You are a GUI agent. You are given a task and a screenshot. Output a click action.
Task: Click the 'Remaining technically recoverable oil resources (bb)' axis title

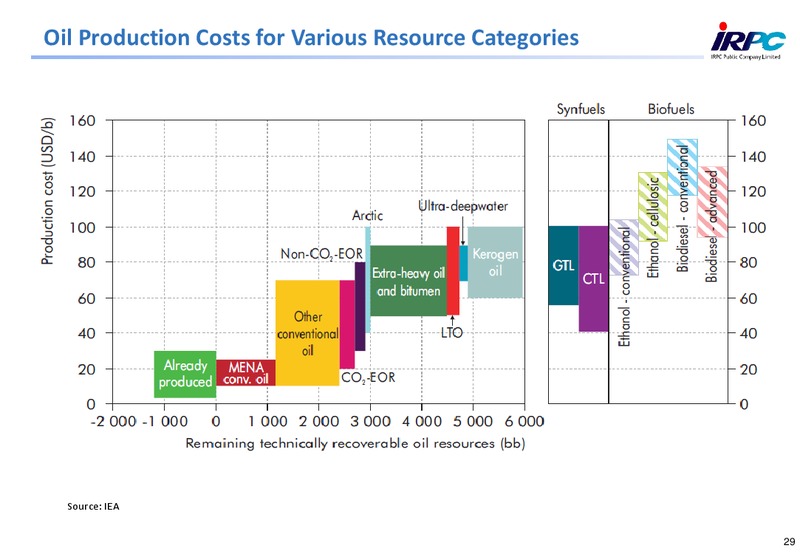[x=355, y=444]
